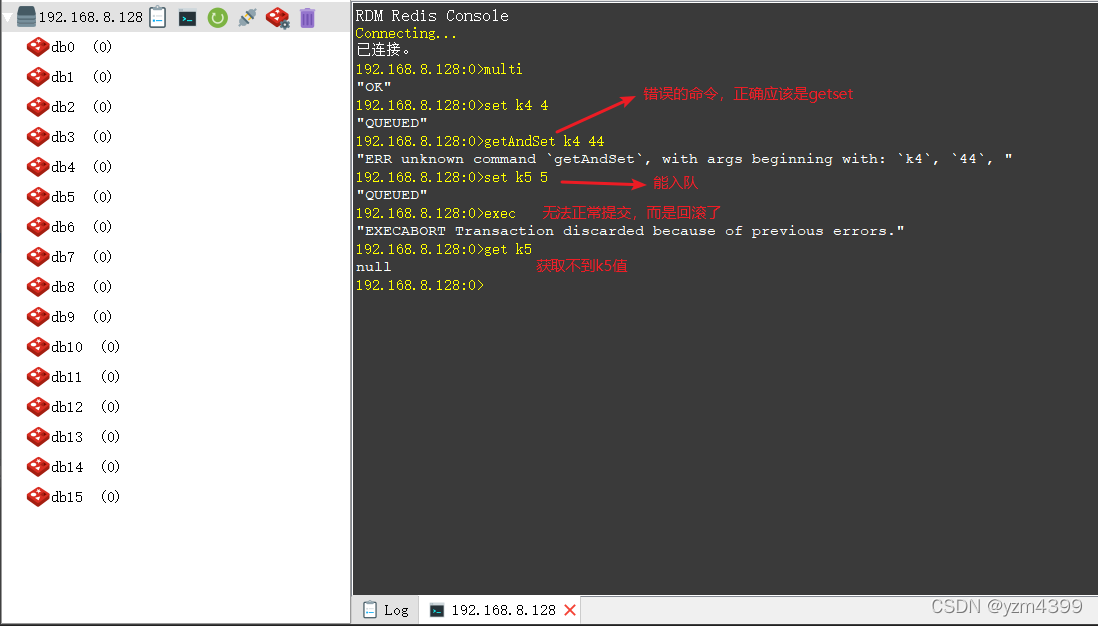The height and width of the screenshot is (626, 1098).
Task: Delete connection with trash icon
Action: 307,18
